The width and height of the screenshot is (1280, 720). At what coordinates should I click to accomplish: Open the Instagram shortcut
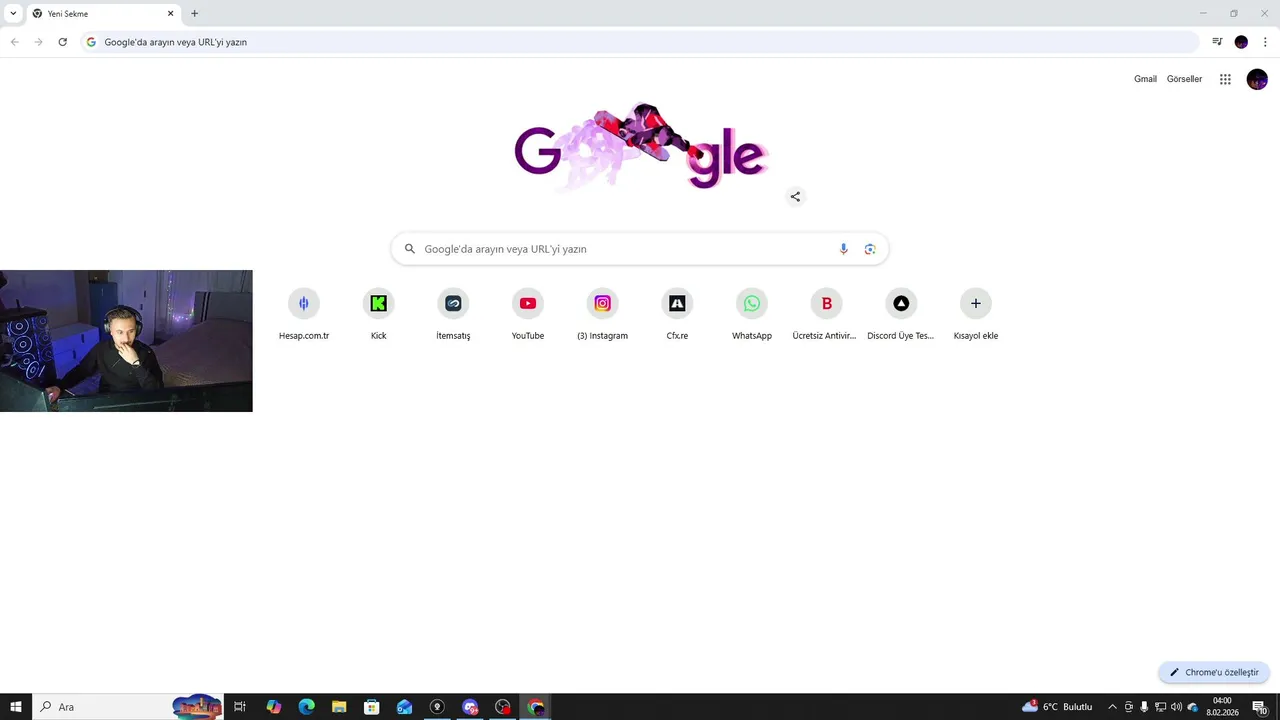coord(602,314)
